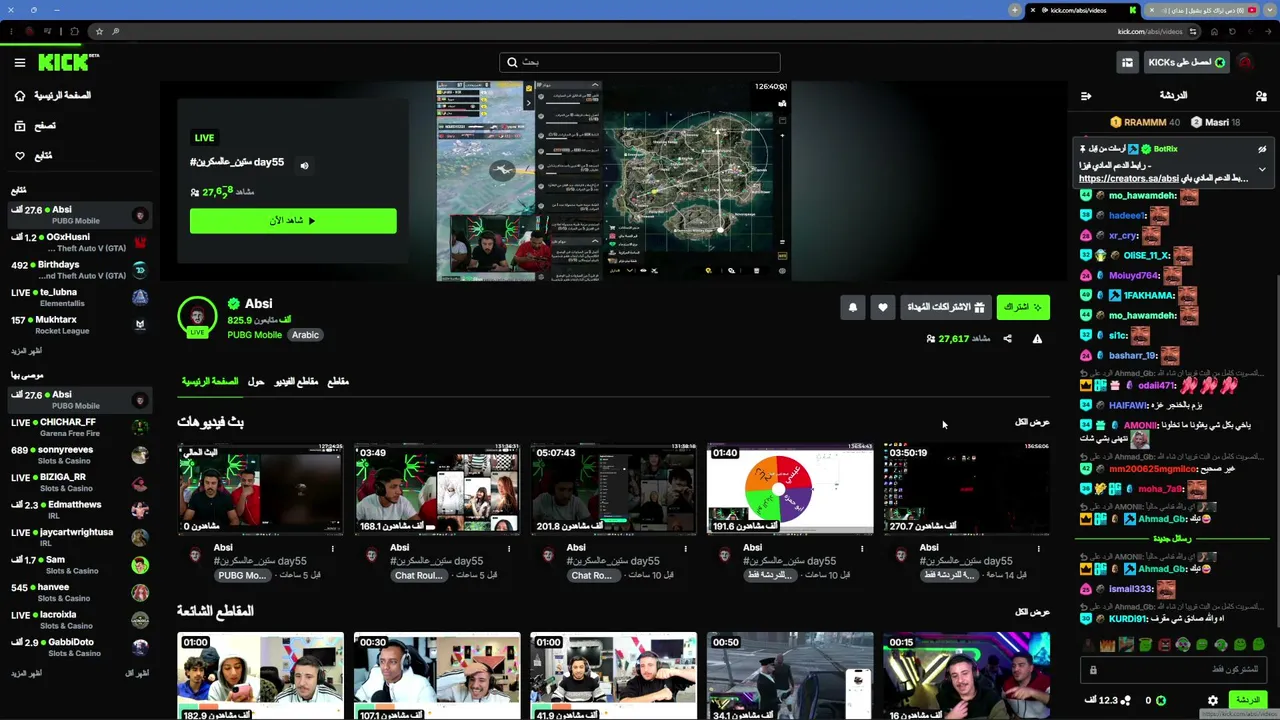Toggle notifications with the bell button
Image resolution: width=1280 pixels, height=720 pixels.
[x=853, y=307]
